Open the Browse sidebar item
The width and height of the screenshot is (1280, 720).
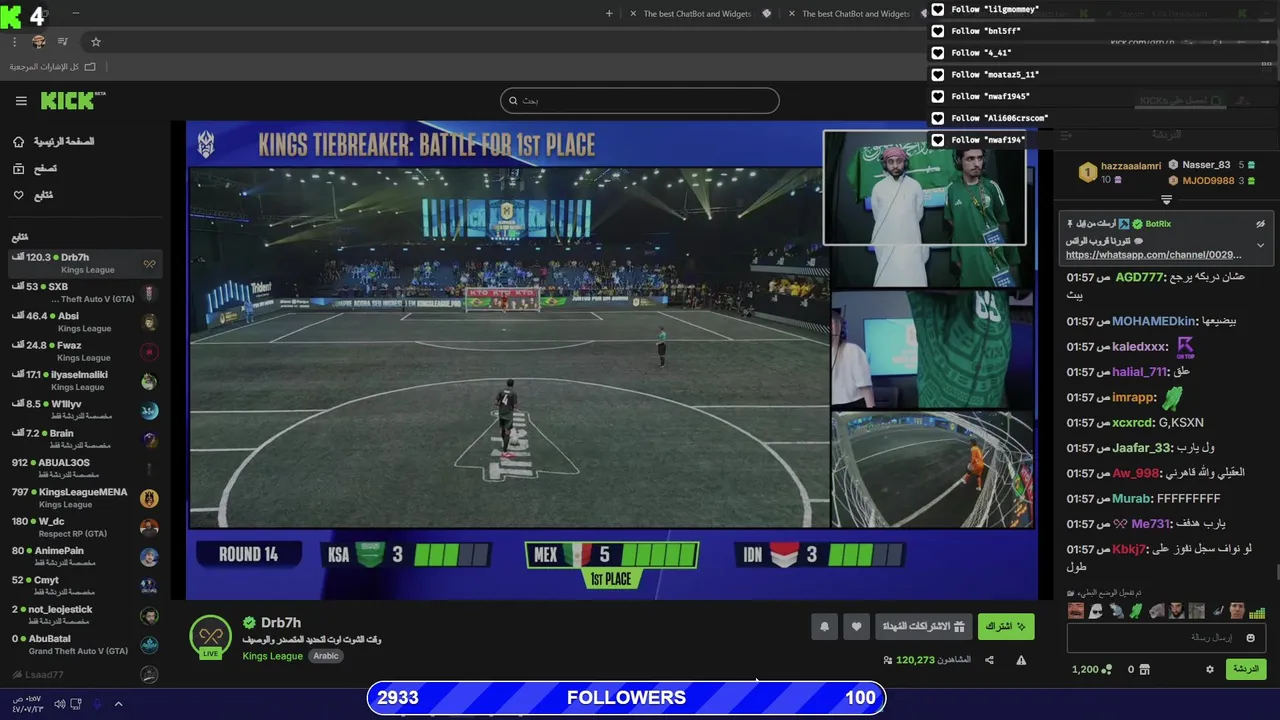tap(35, 169)
